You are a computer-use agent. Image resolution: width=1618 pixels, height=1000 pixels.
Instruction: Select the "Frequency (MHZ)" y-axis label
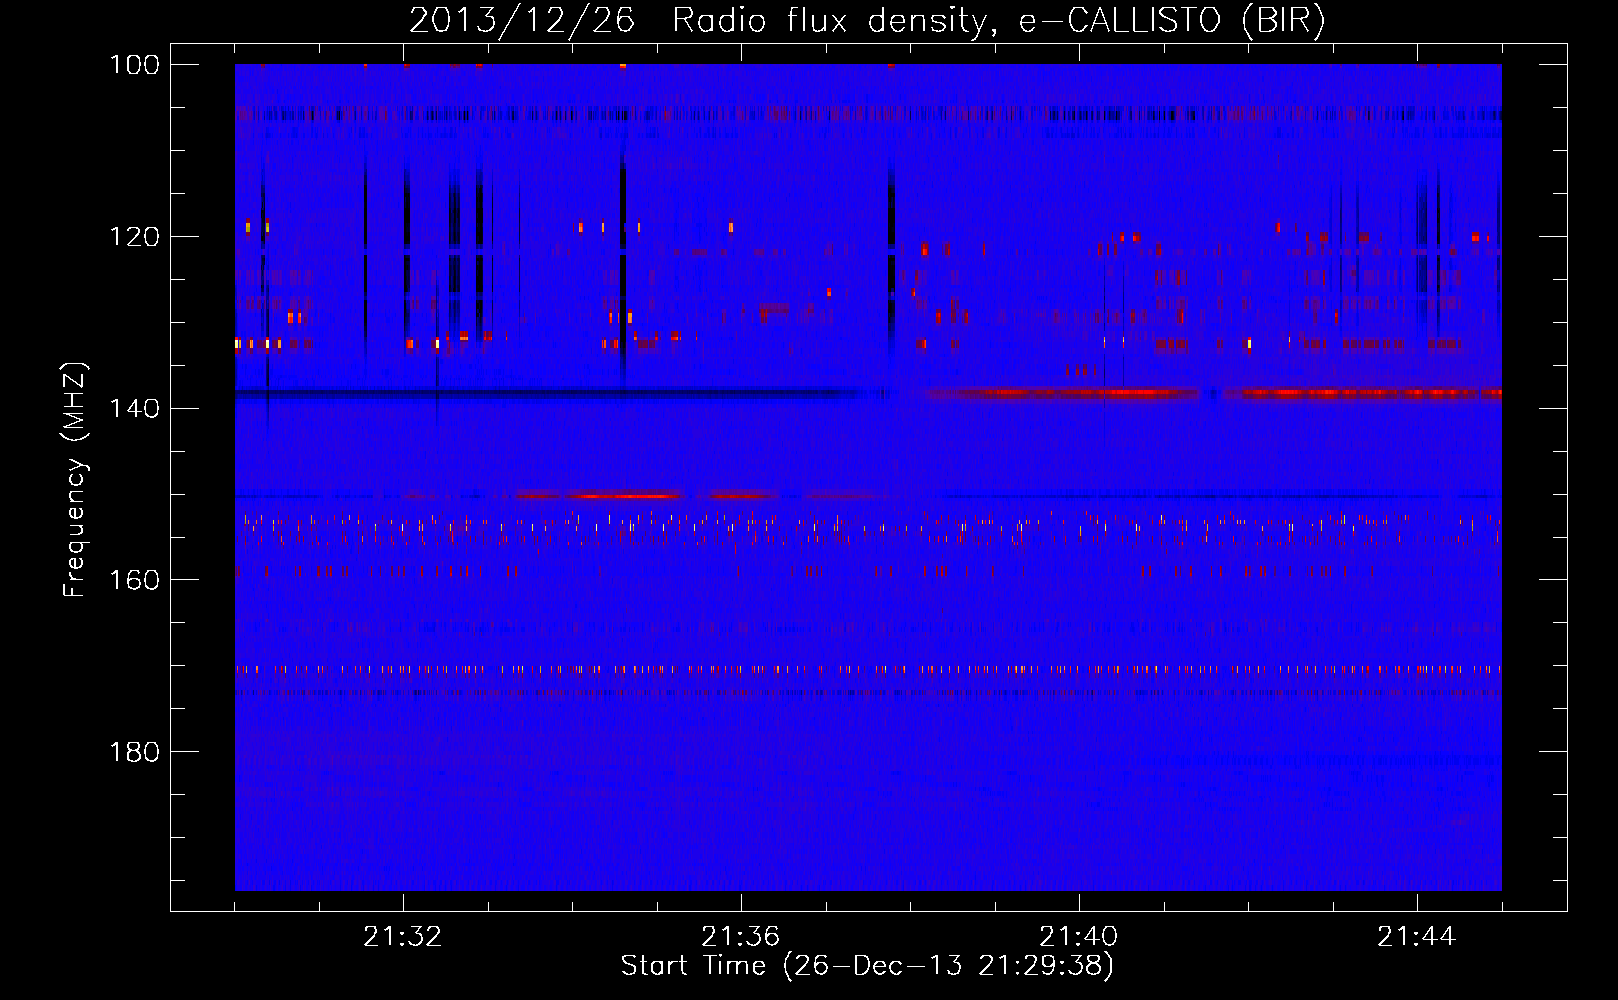tap(75, 479)
